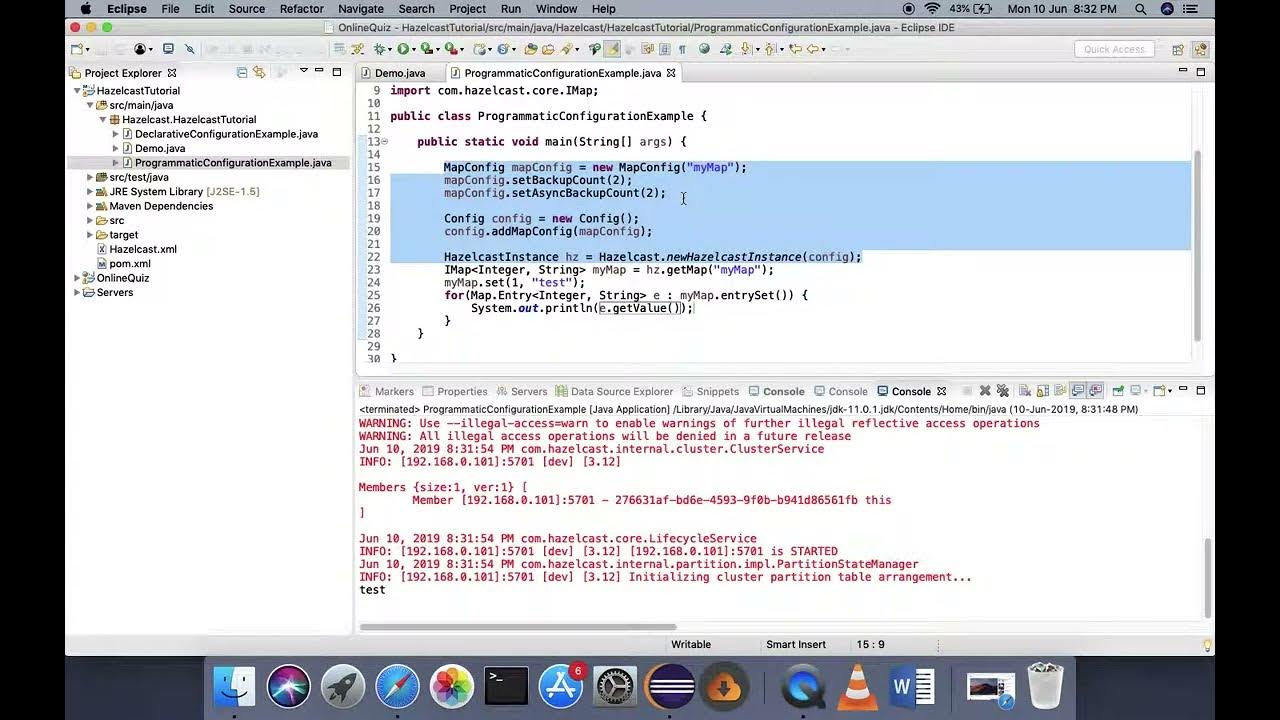Screen dimensions: 1280x720
Task: Open App Store from the Dock
Action: click(561, 687)
